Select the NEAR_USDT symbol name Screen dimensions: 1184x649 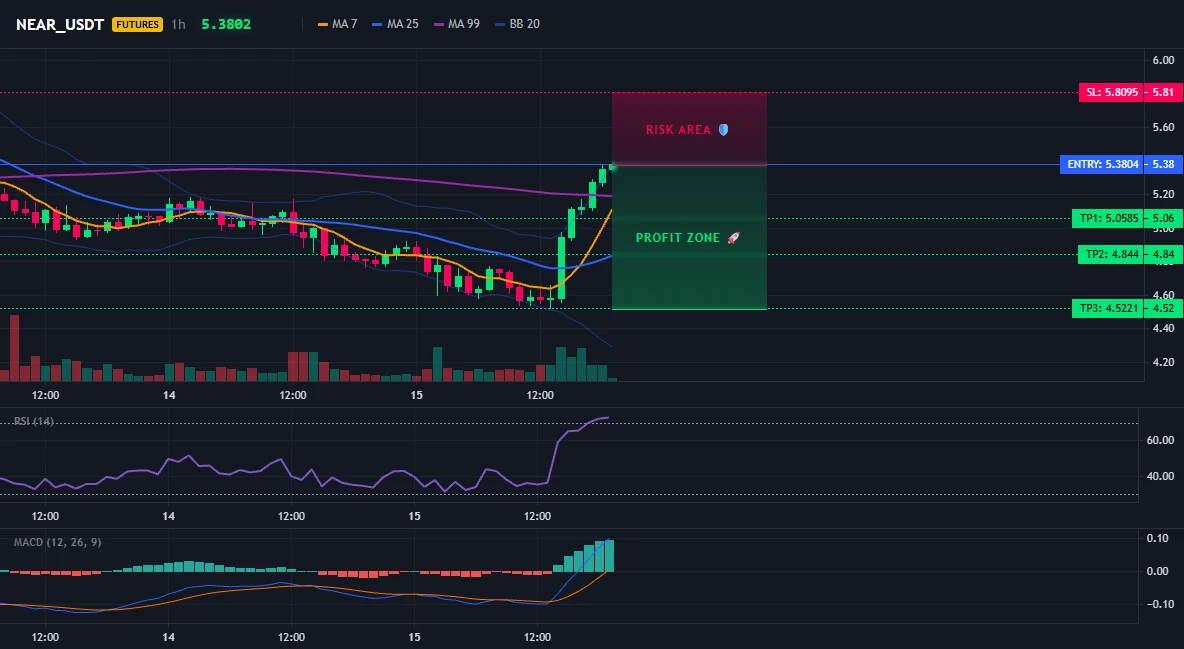(x=60, y=24)
